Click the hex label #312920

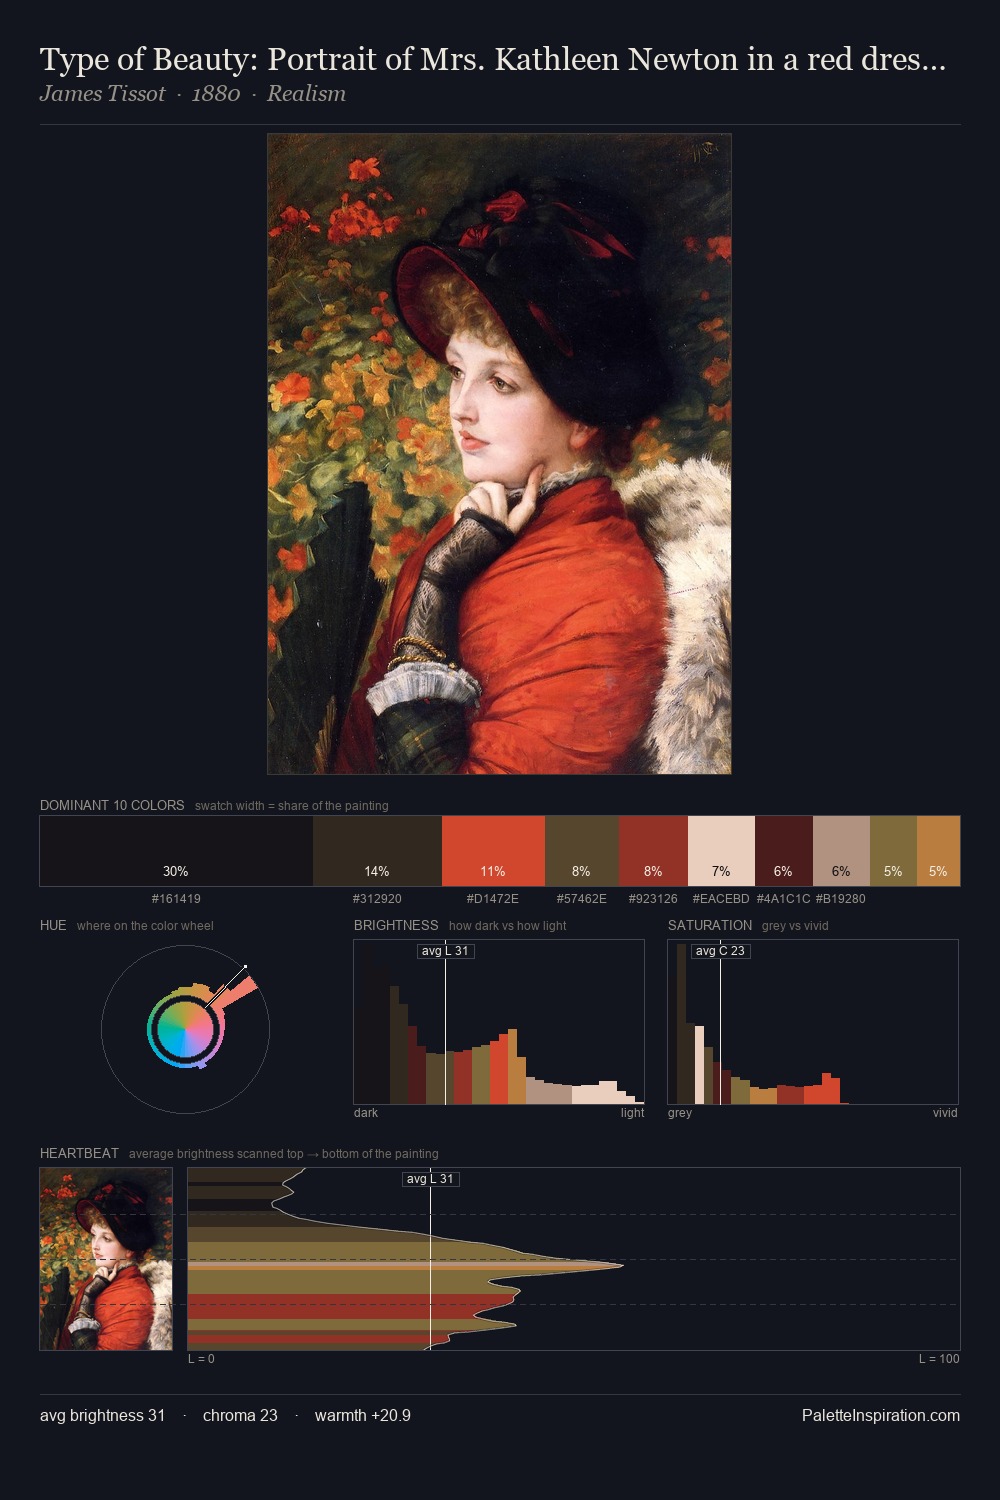click(x=377, y=899)
